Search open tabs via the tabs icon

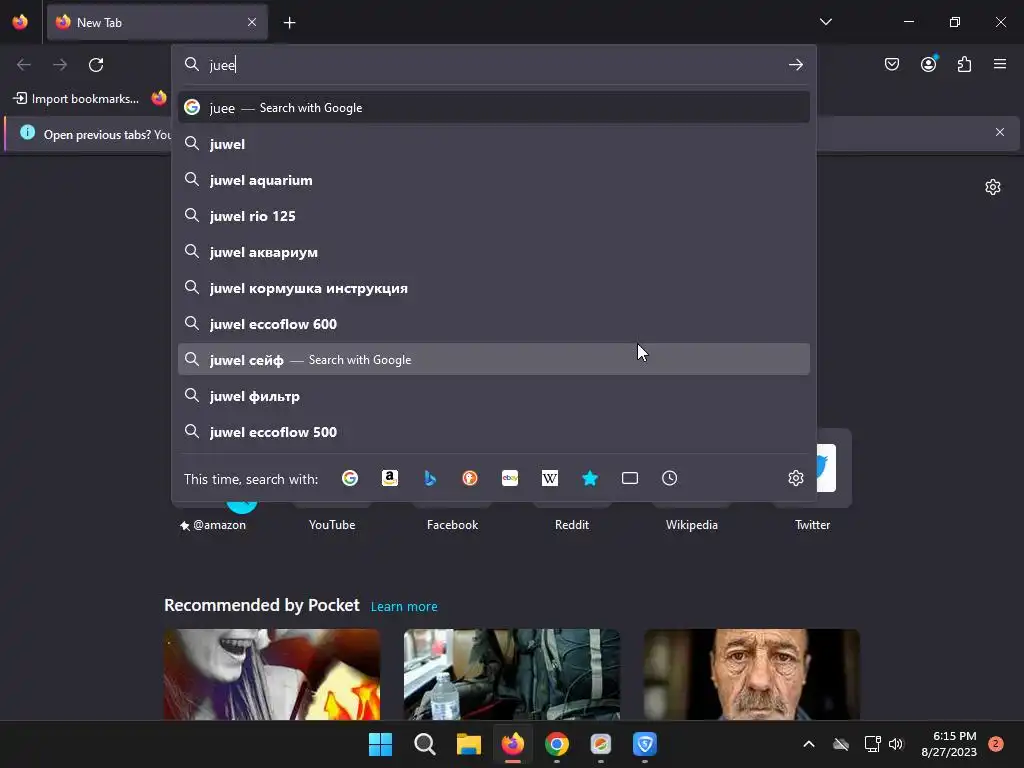click(630, 478)
